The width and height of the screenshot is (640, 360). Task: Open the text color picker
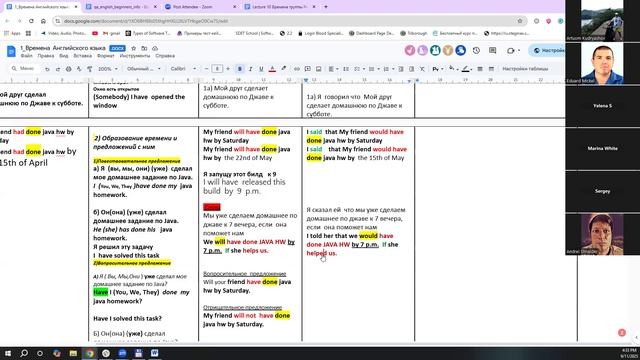tap(272, 69)
